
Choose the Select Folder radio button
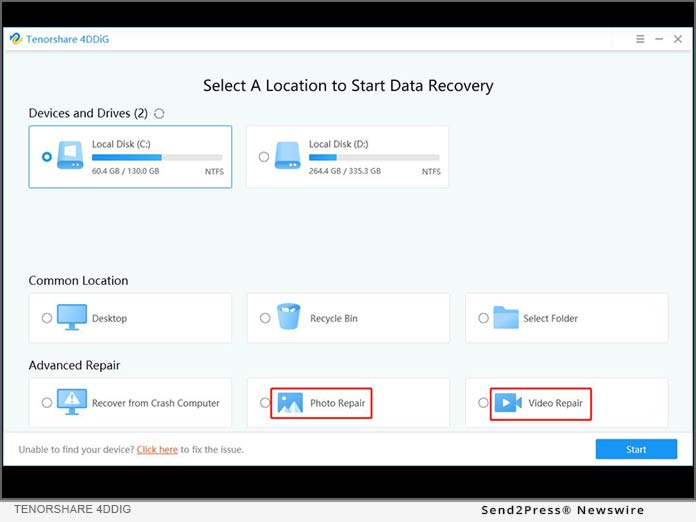(483, 318)
